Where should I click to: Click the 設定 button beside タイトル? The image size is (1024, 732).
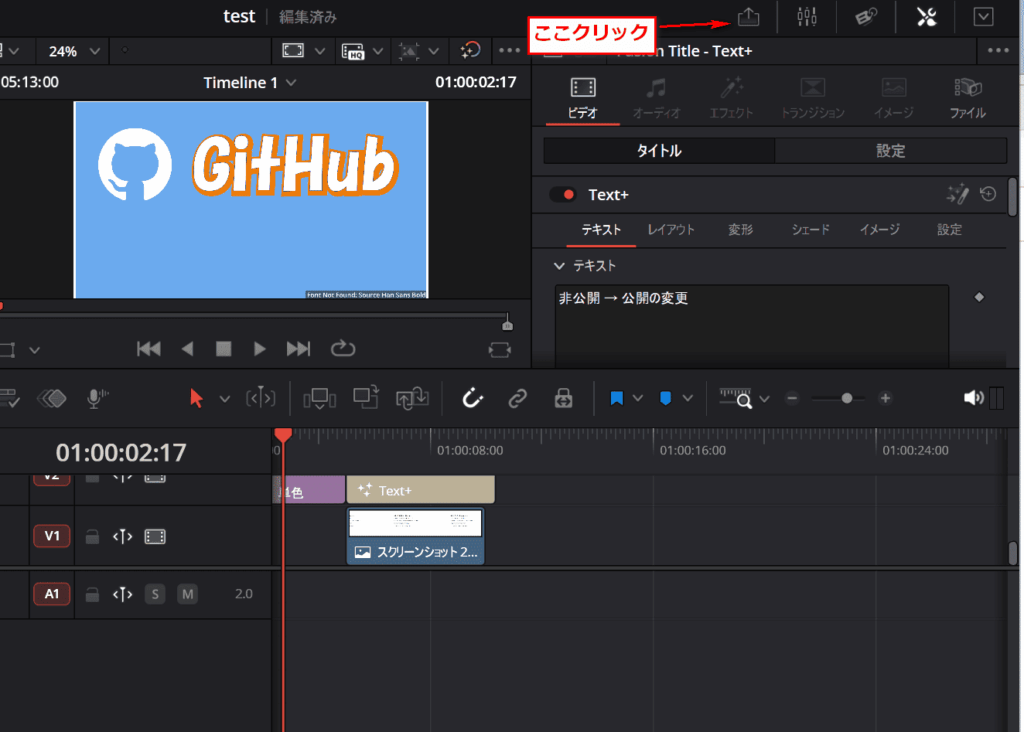(890, 151)
